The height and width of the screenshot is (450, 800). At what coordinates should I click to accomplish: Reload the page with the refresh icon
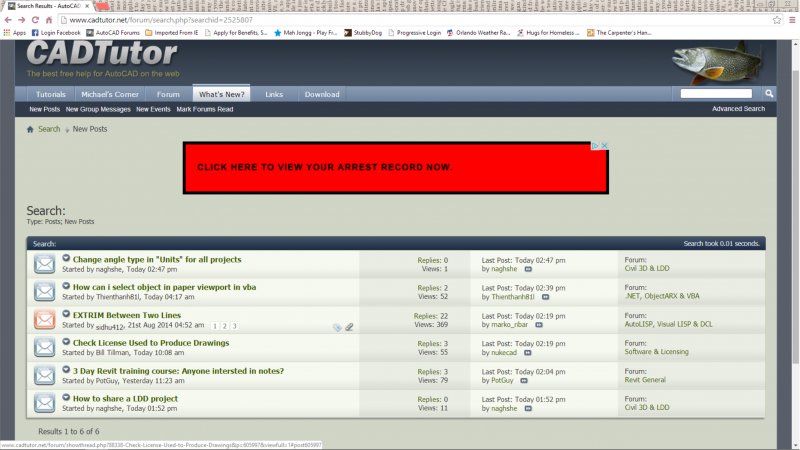(35, 20)
